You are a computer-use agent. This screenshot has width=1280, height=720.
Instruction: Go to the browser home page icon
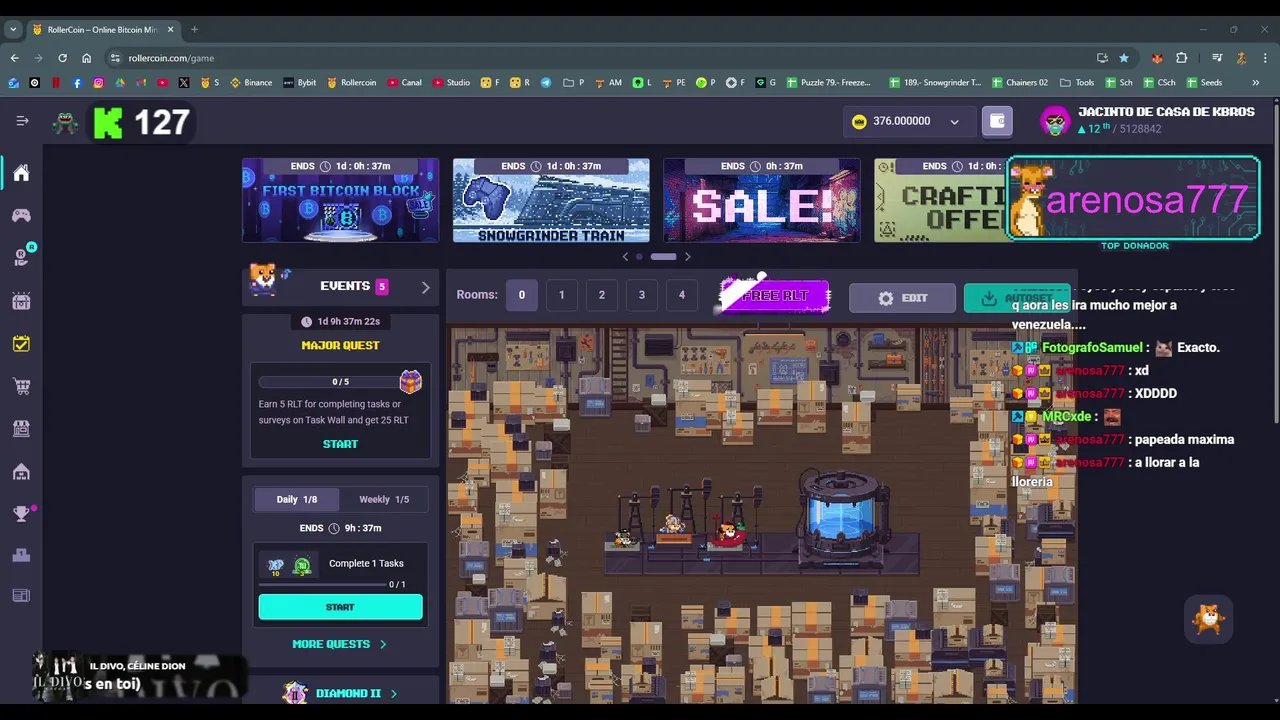click(x=86, y=58)
